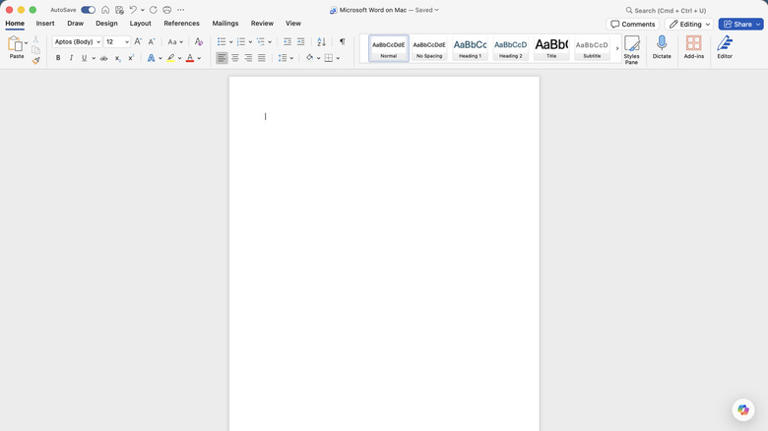
Task: Toggle Bold formatting
Action: 58,58
